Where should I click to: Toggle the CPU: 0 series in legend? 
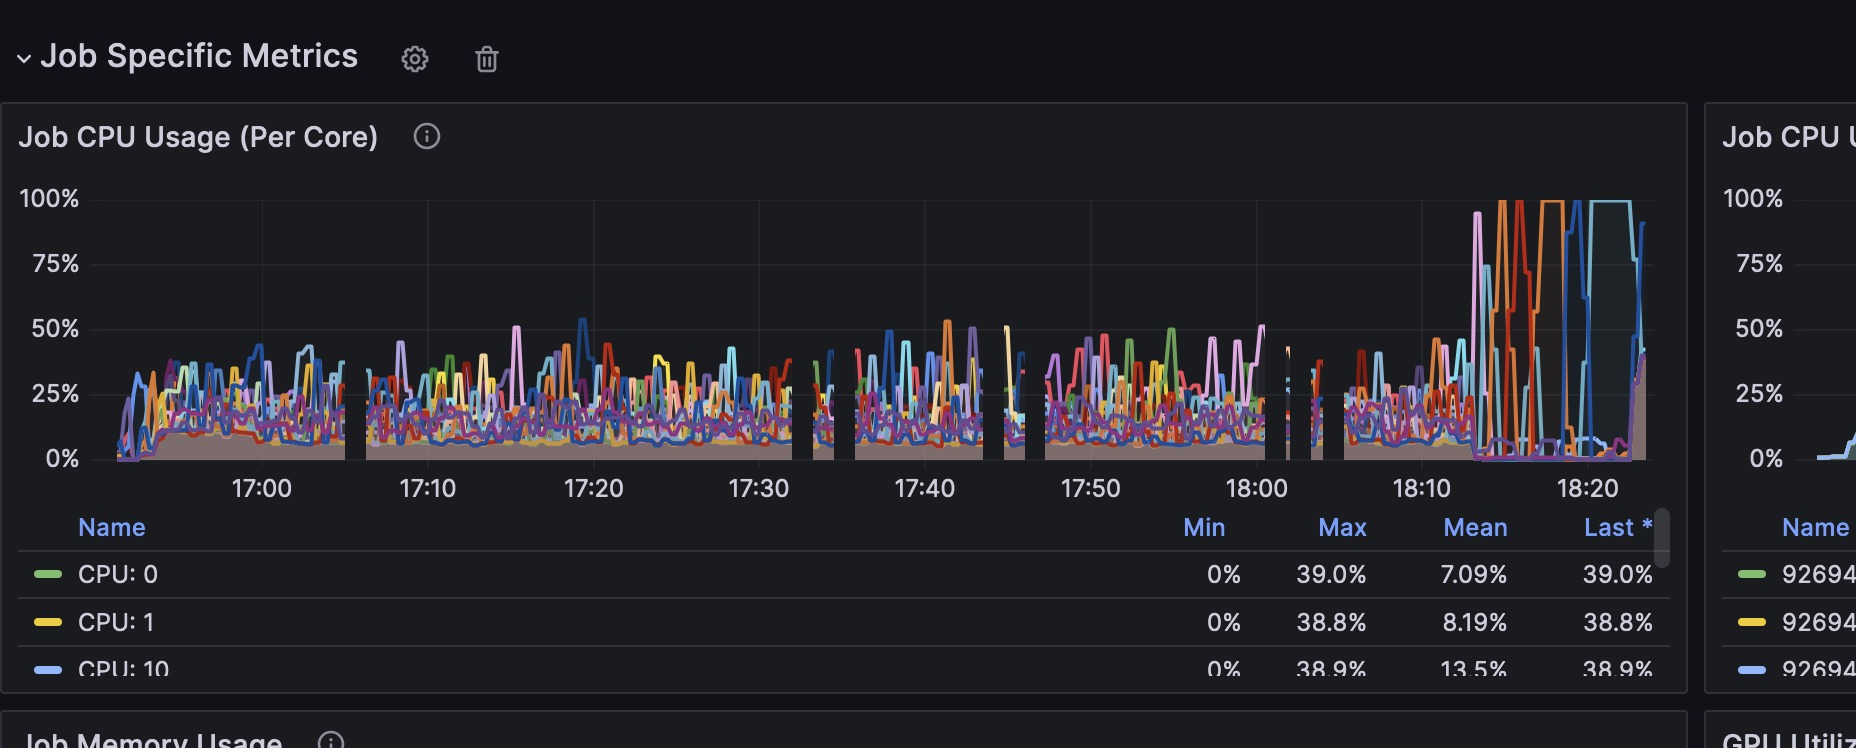[x=118, y=574]
